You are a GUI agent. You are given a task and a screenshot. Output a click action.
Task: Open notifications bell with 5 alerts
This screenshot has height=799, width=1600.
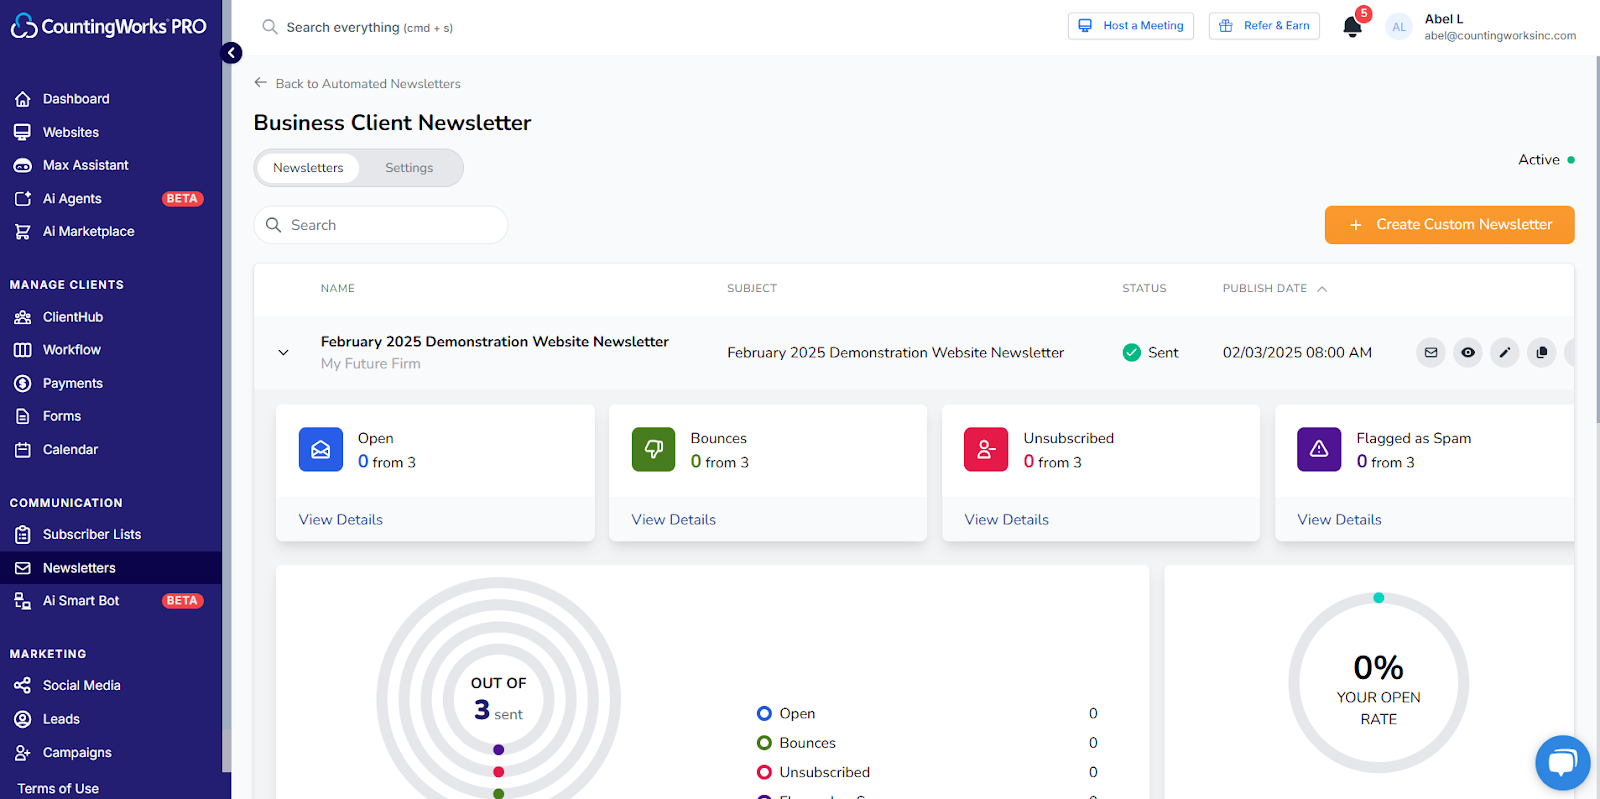click(1353, 25)
